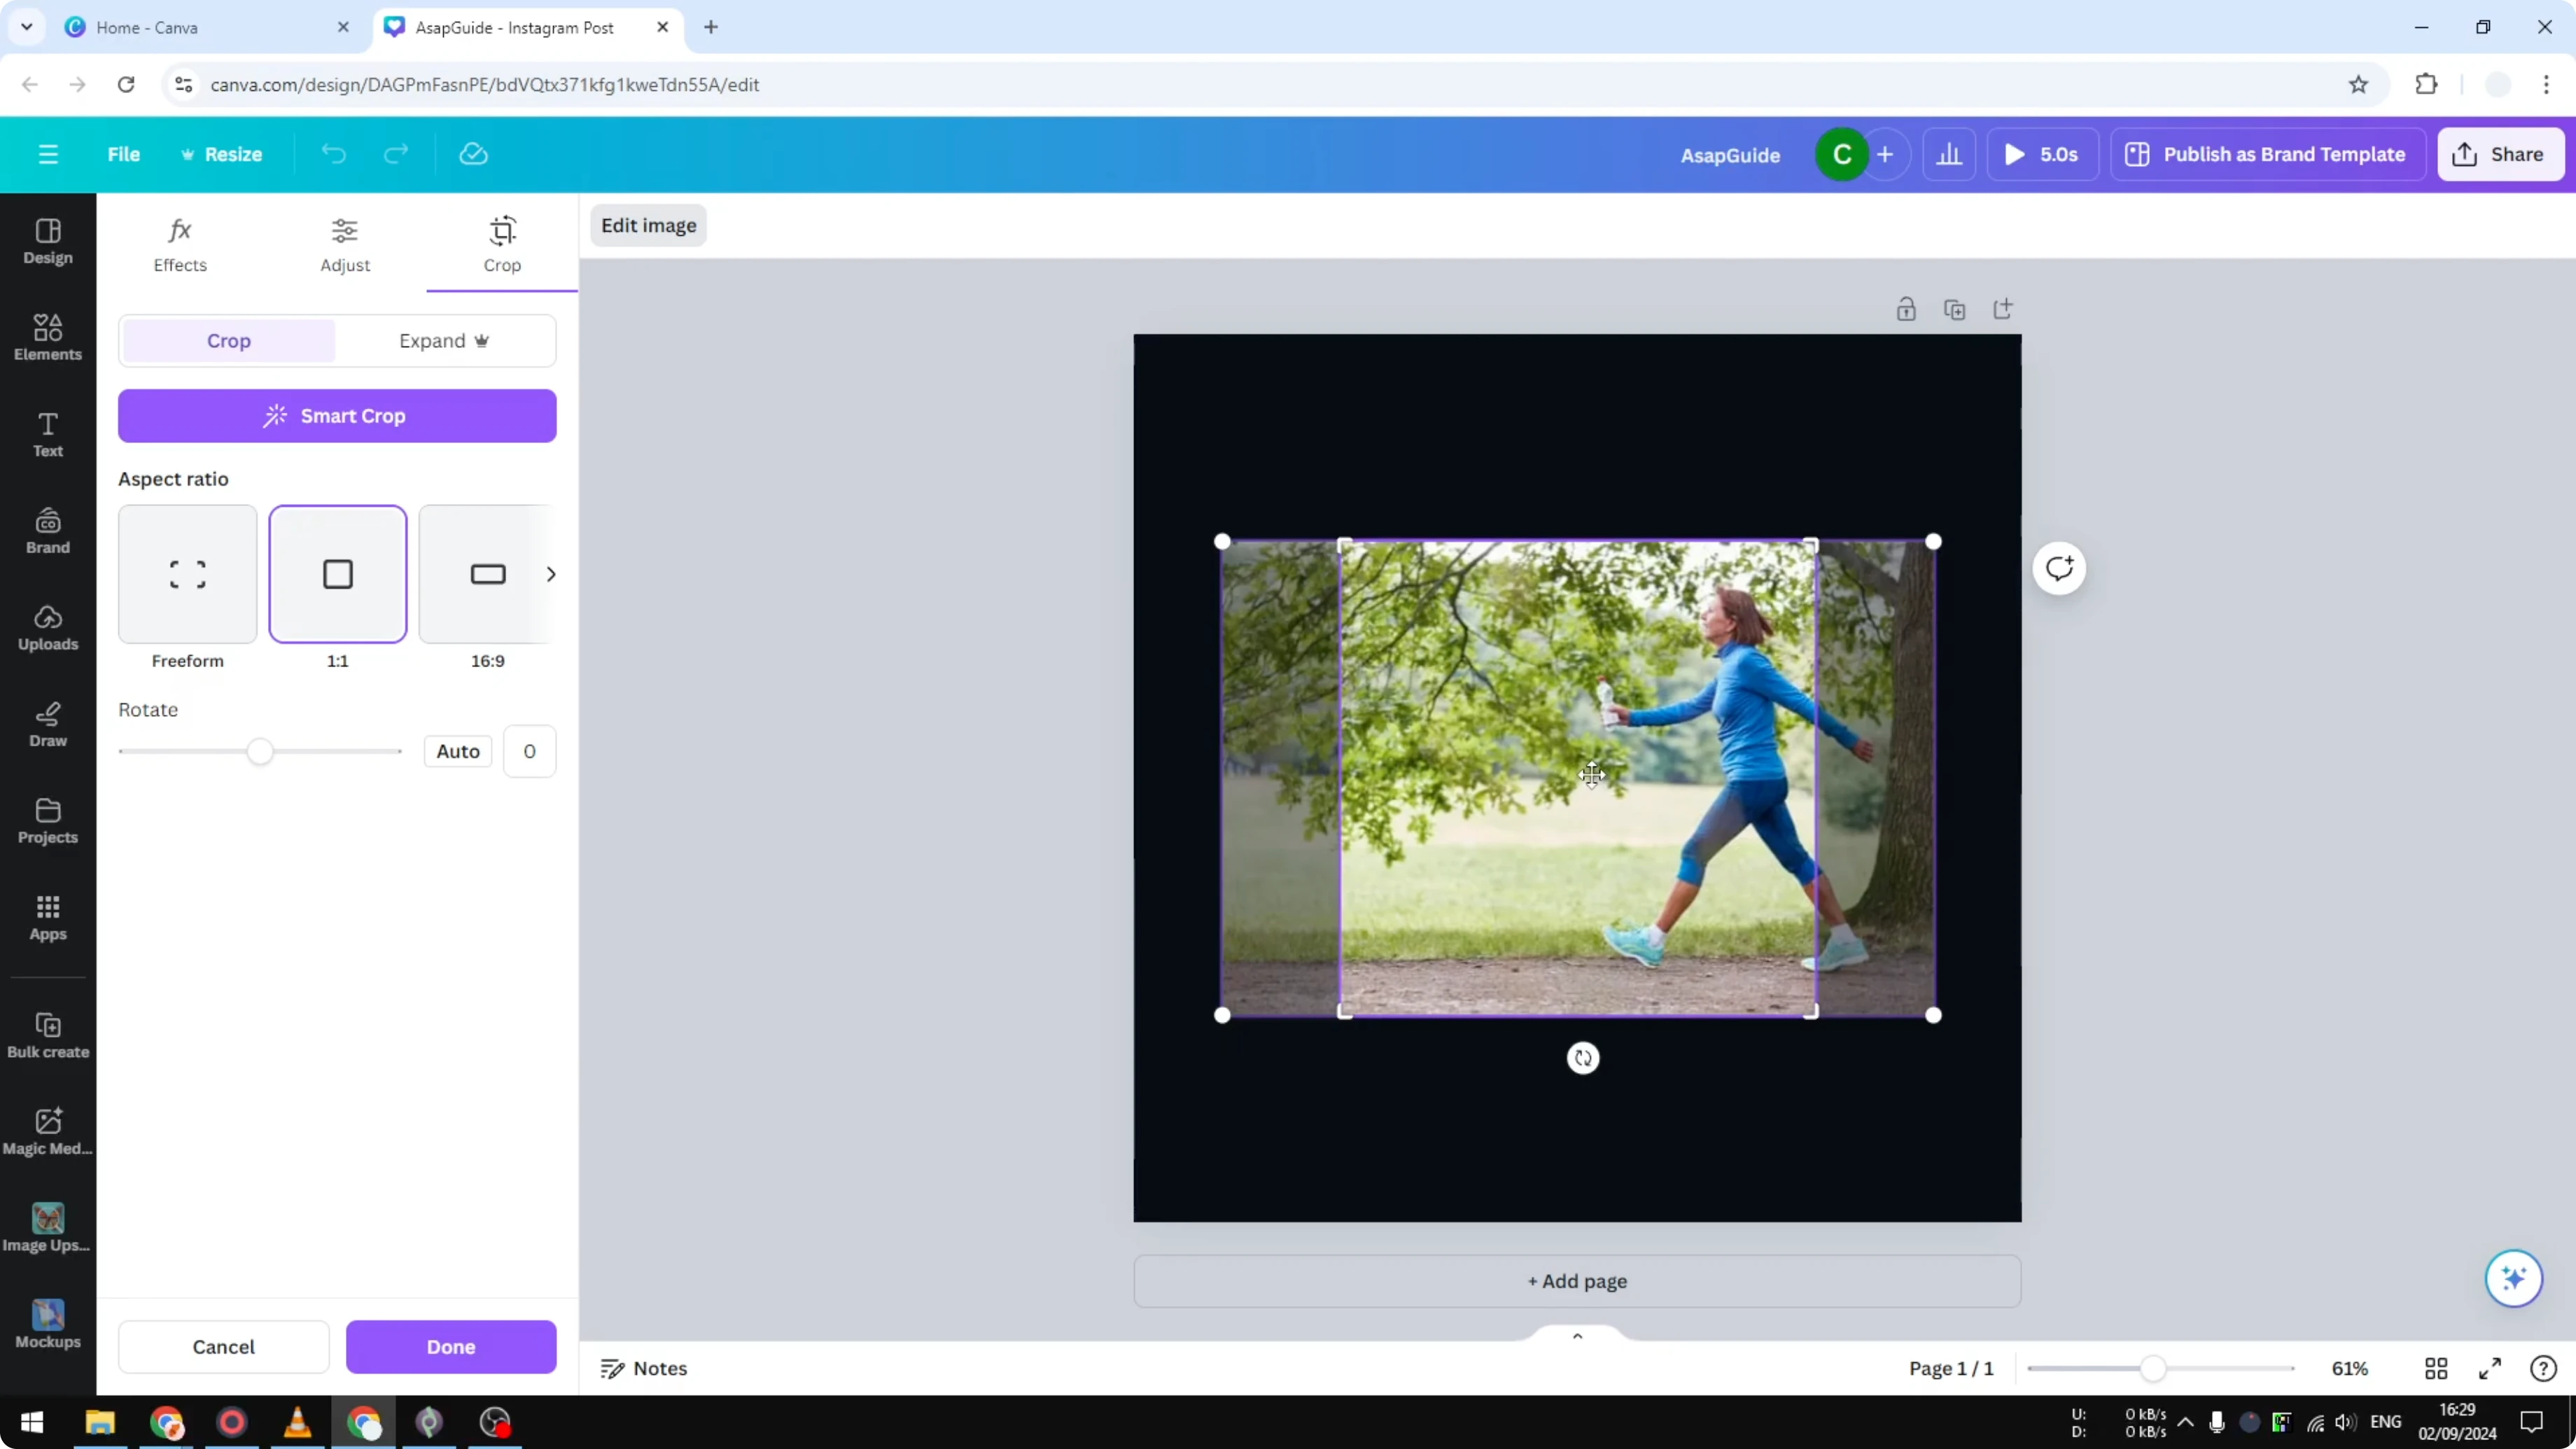Screen dimensions: 2576x1449
Task: Select Freeform aspect ratio
Action: pos(187,574)
